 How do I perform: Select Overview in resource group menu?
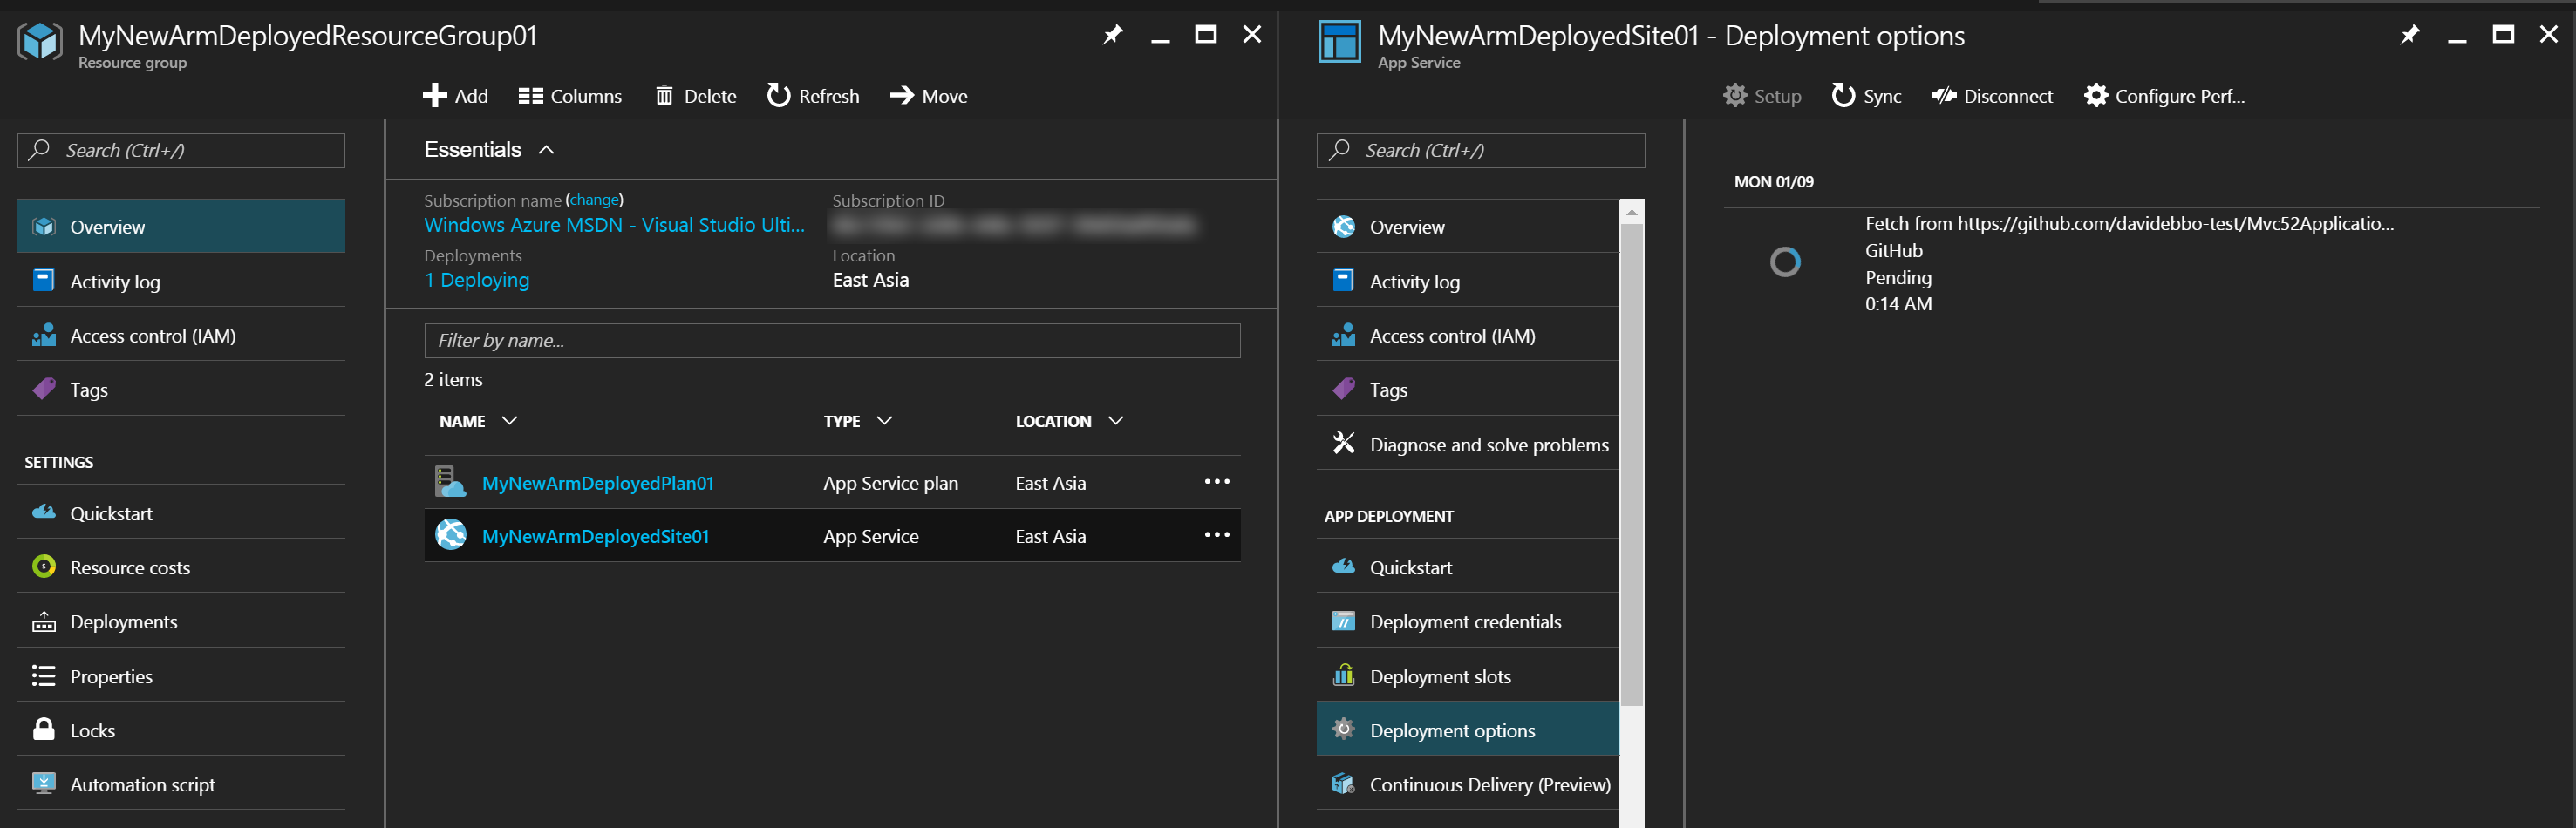[x=181, y=226]
